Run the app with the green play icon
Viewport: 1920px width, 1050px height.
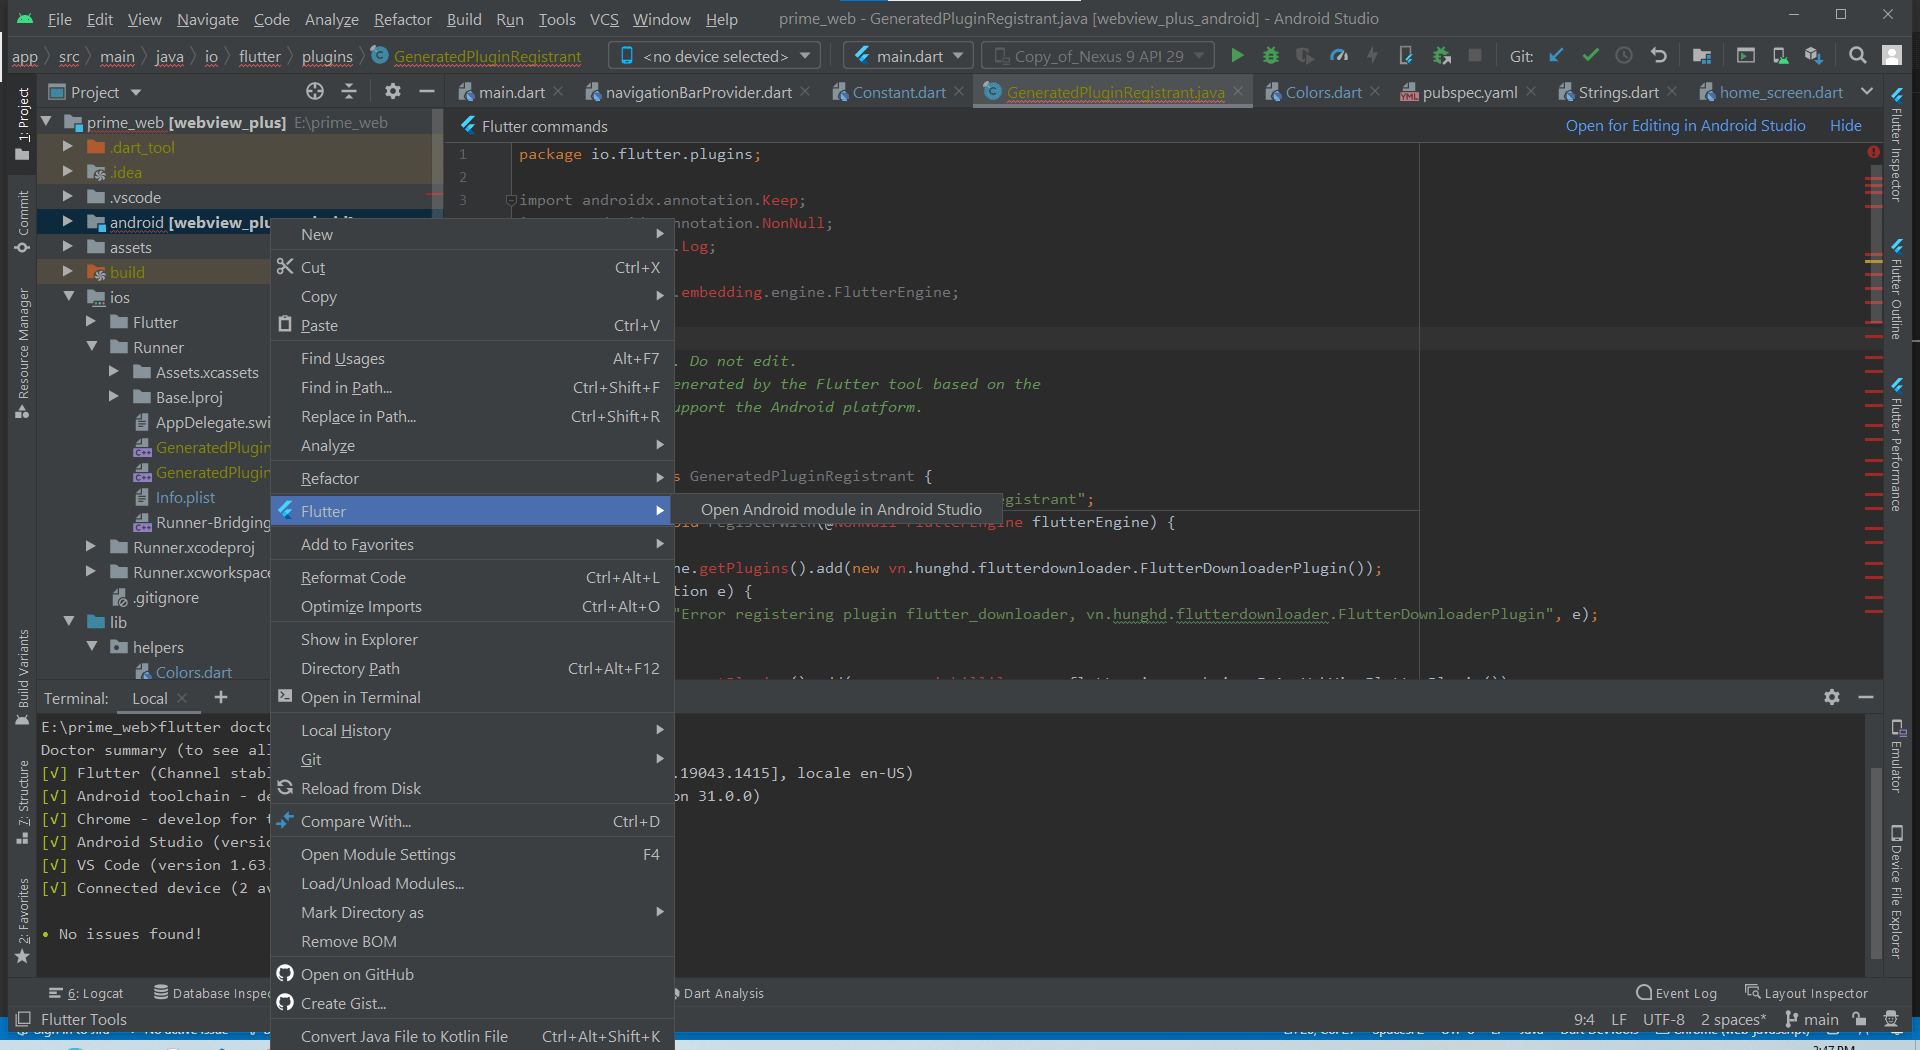(x=1237, y=56)
